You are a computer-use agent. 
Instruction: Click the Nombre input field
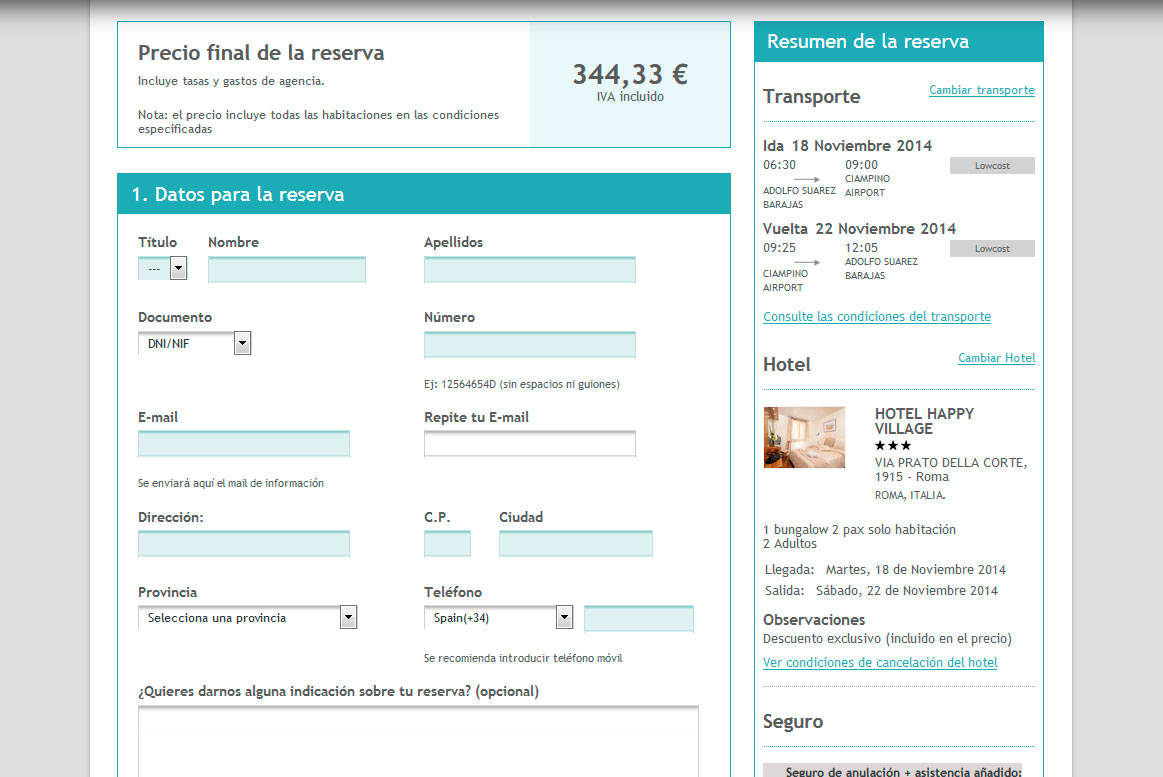tap(286, 270)
